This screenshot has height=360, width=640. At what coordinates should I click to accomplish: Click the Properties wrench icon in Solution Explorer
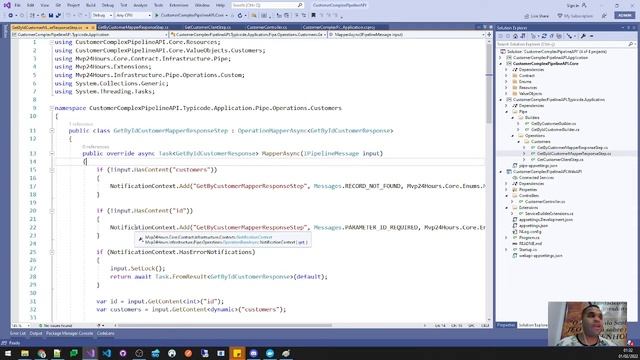point(583,36)
